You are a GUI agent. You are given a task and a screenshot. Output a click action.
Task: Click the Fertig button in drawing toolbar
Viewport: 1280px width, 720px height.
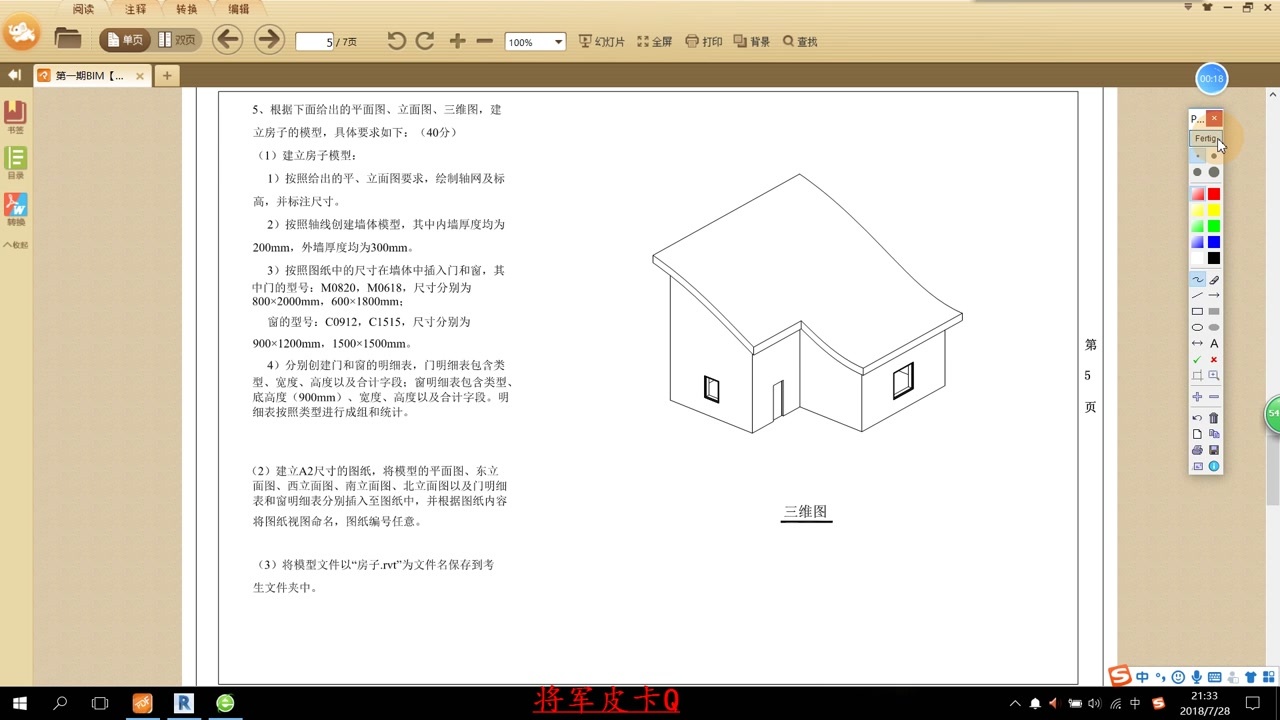[1206, 139]
